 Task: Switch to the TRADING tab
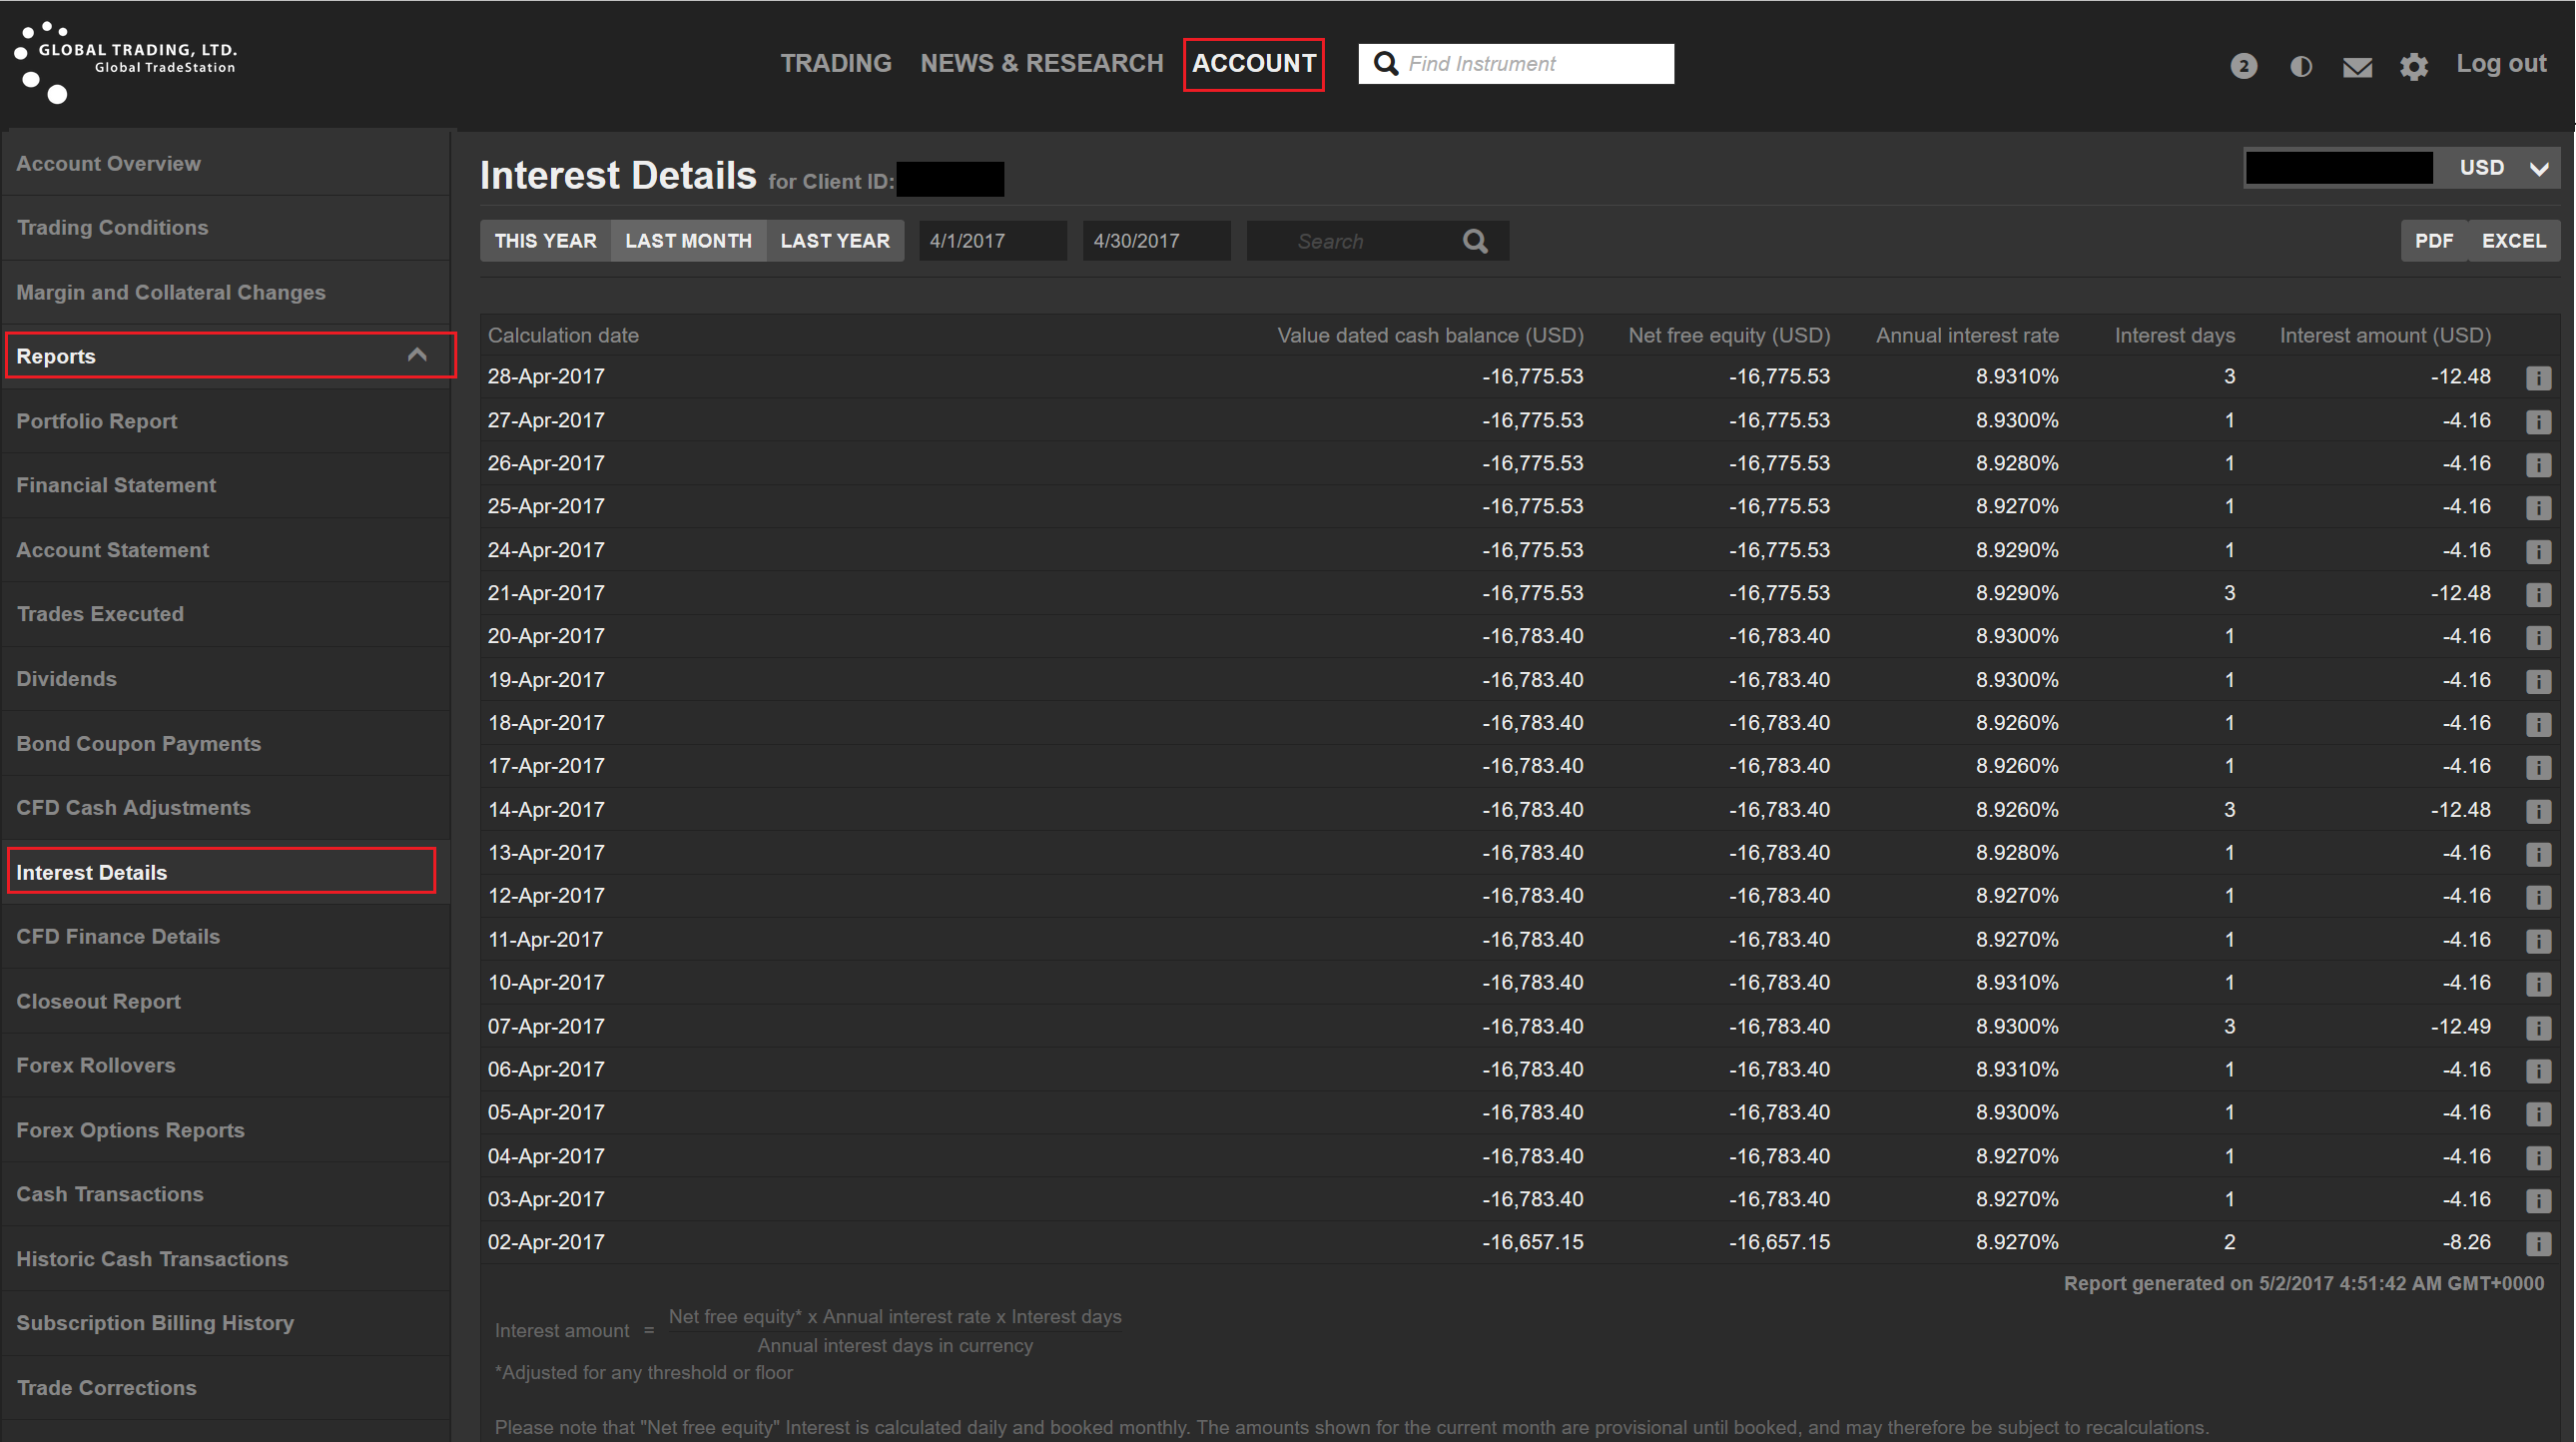[x=836, y=64]
